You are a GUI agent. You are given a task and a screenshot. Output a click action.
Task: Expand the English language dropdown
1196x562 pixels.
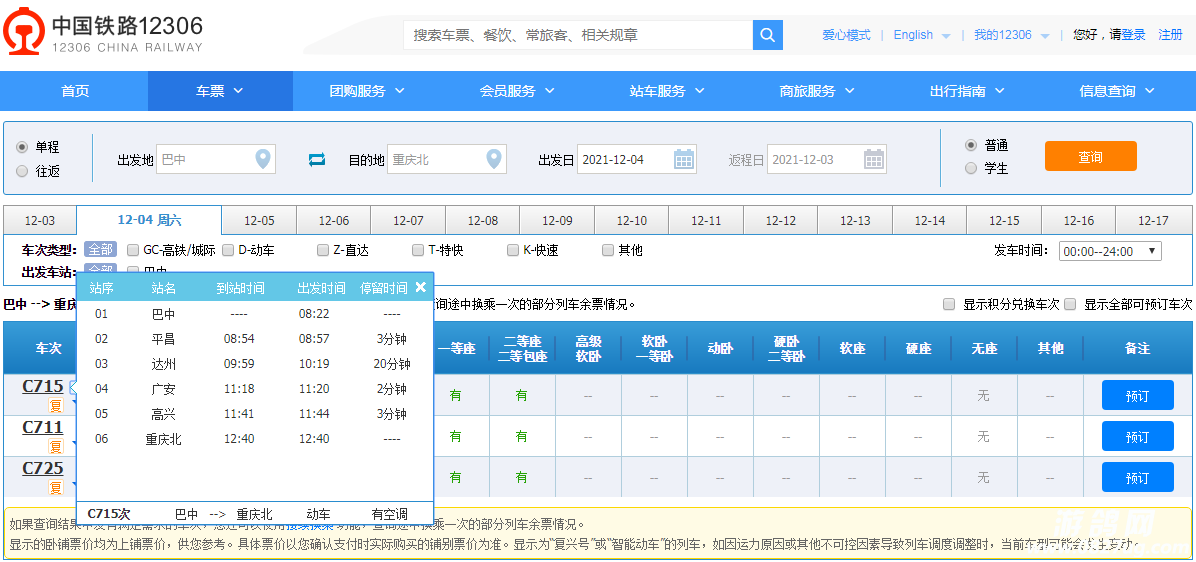[x=921, y=35]
